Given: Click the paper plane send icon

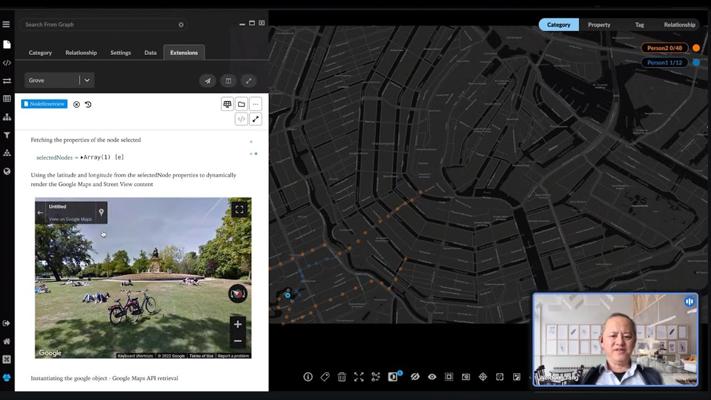Looking at the screenshot, I should pyautogui.click(x=208, y=80).
